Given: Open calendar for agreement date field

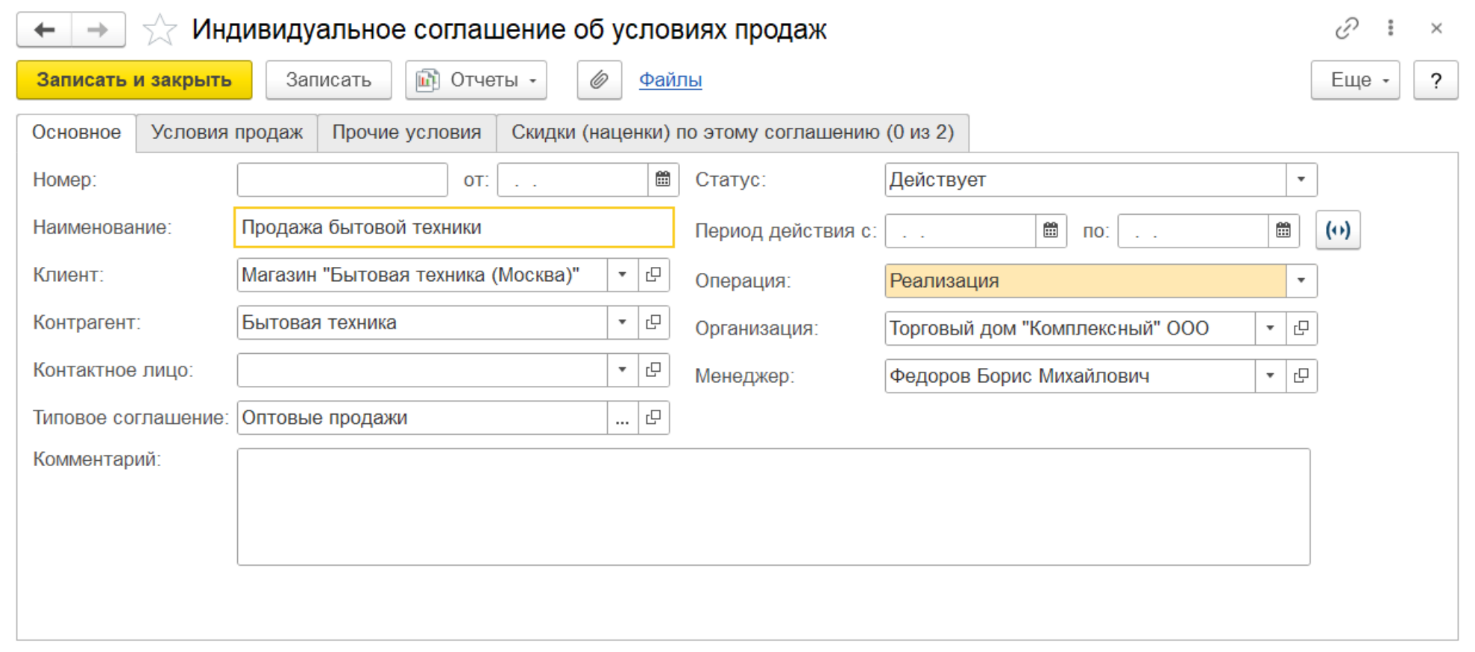Looking at the screenshot, I should point(663,180).
